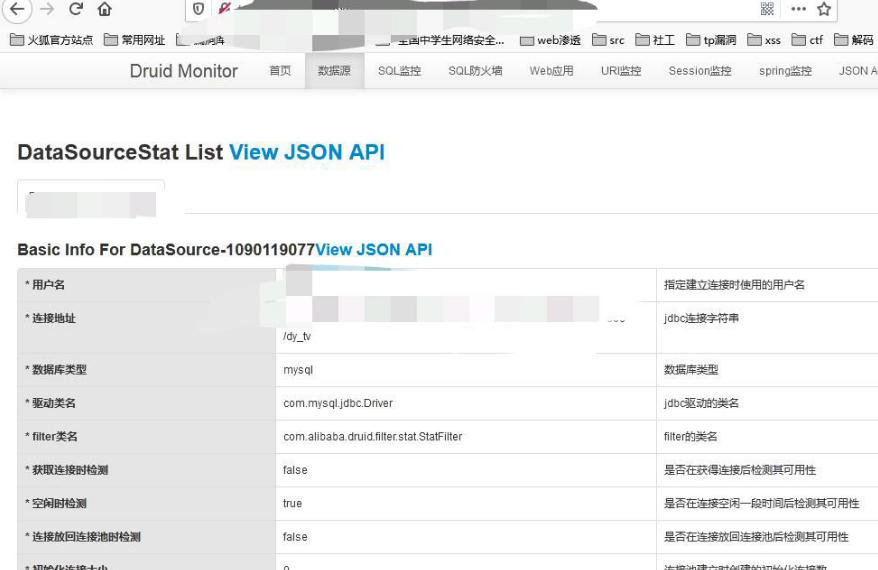
Task: Click the 驱动类名 row label
Action: tap(50, 403)
